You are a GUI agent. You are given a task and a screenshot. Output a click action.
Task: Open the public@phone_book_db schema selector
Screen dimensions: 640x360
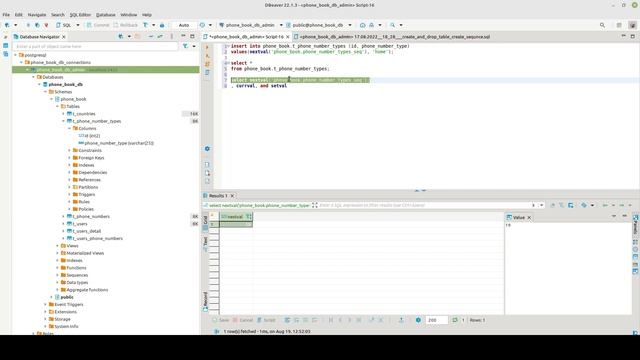(318, 25)
